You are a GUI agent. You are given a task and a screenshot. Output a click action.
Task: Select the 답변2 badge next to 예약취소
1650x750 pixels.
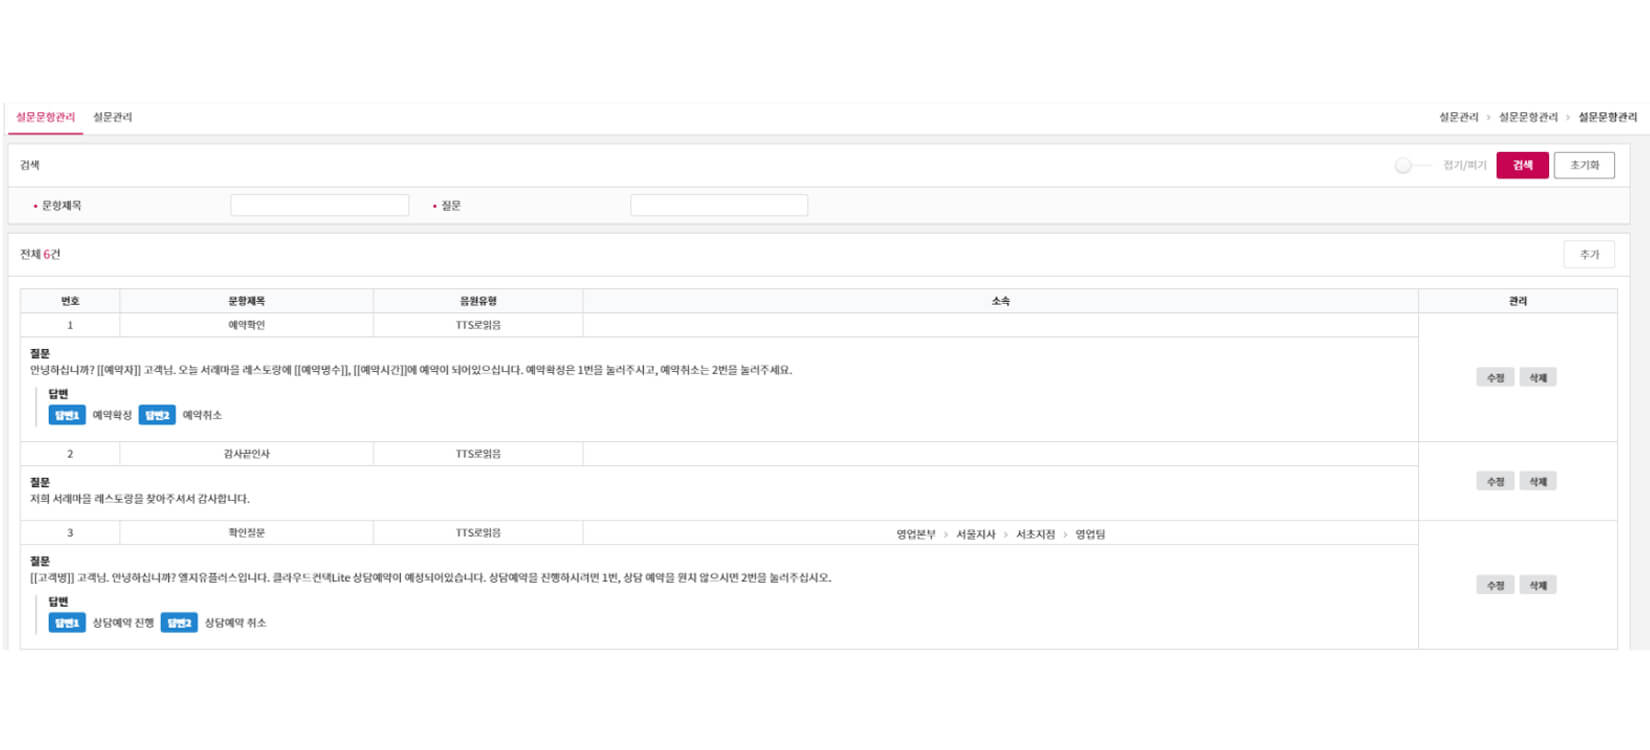[157, 415]
